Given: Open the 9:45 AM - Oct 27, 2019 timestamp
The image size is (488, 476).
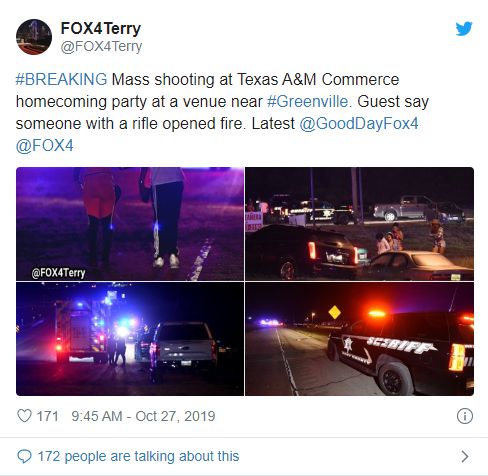Looking at the screenshot, I should (143, 416).
